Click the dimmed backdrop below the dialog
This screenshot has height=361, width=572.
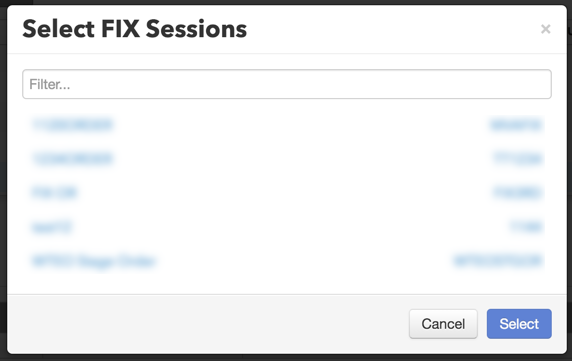286,358
